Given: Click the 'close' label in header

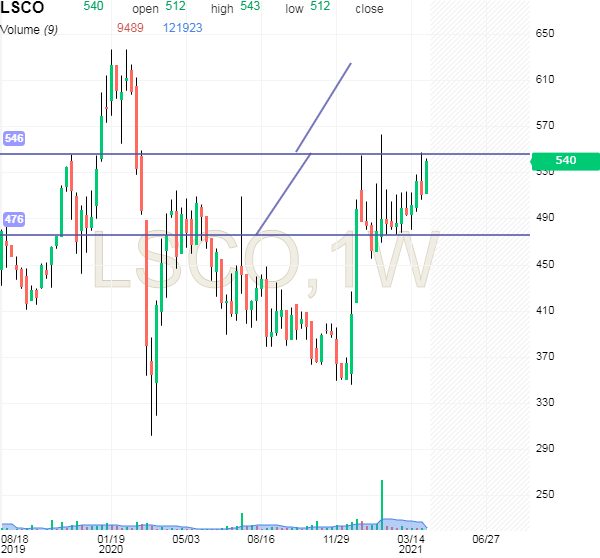Looking at the screenshot, I should coord(369,9).
